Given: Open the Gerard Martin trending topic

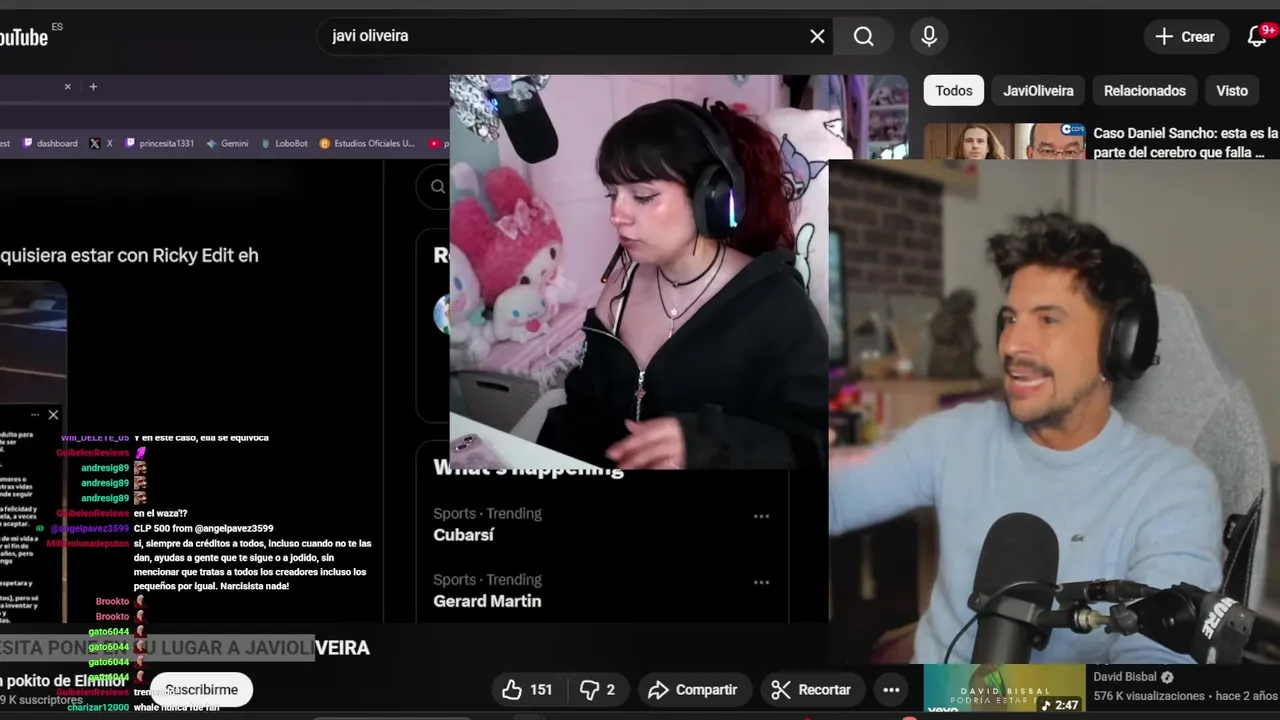Looking at the screenshot, I should pyautogui.click(x=487, y=601).
